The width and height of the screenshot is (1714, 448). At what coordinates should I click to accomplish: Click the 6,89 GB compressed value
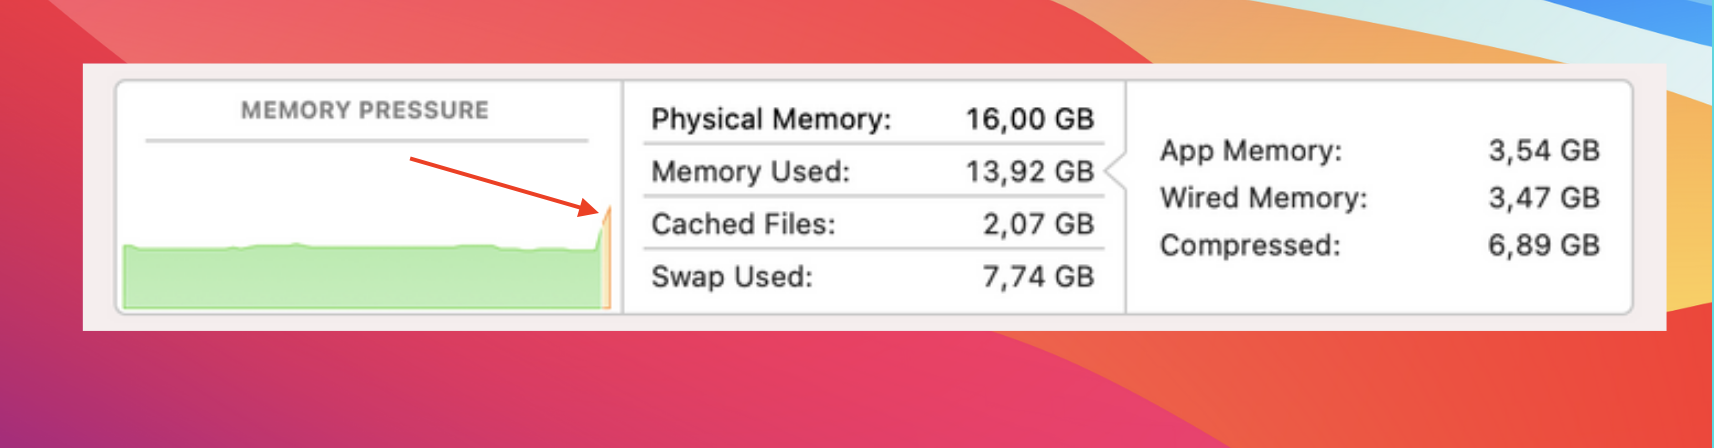[x=1544, y=245]
